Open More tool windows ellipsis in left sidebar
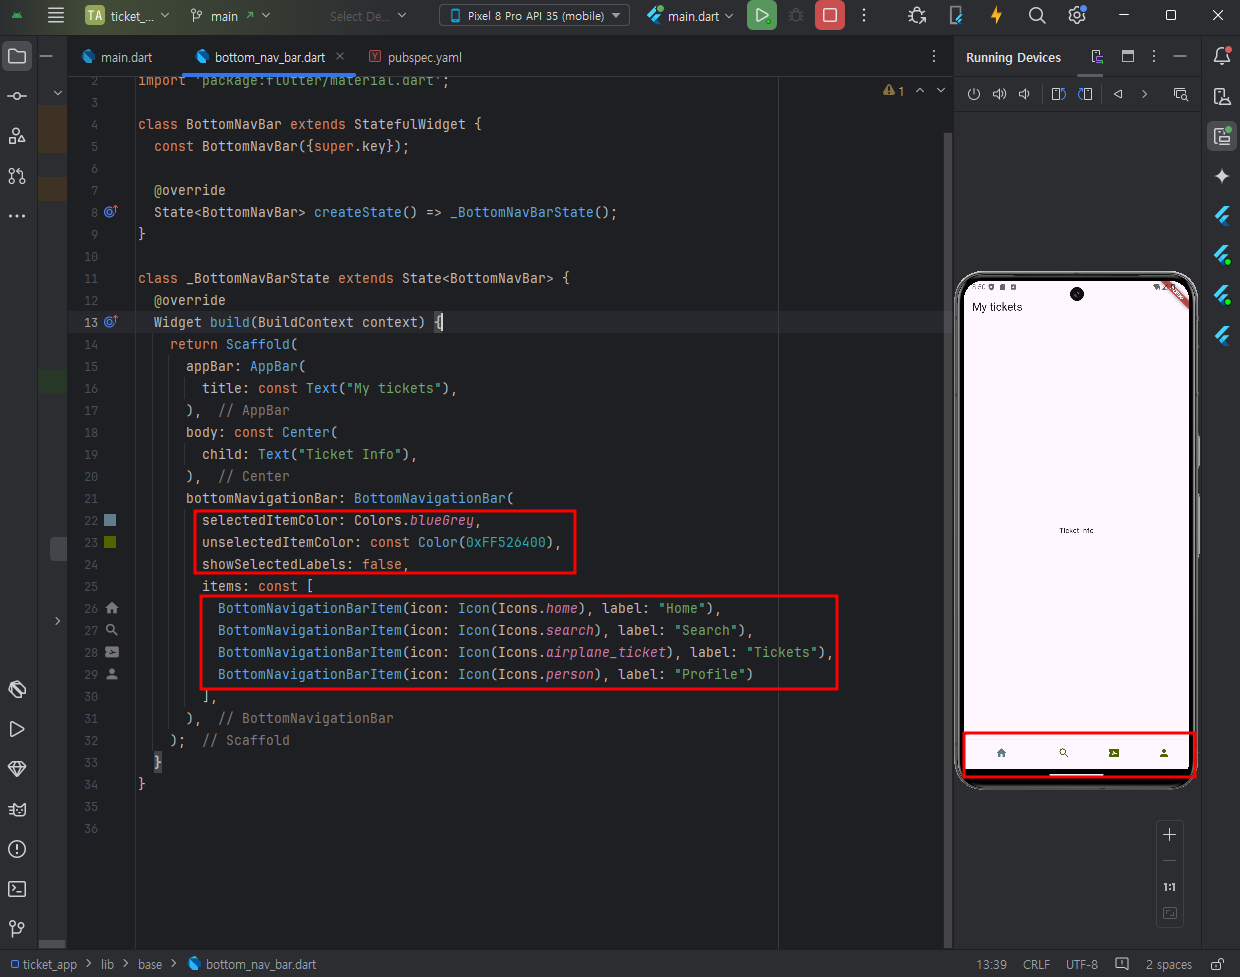Image resolution: width=1240 pixels, height=977 pixels. click(17, 216)
